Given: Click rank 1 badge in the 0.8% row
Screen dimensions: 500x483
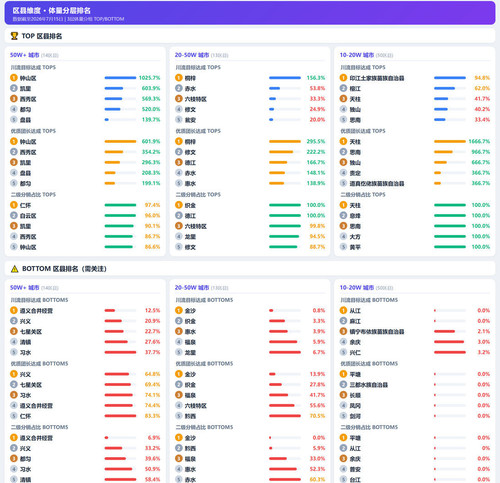Looking at the screenshot, I should pos(179,311).
